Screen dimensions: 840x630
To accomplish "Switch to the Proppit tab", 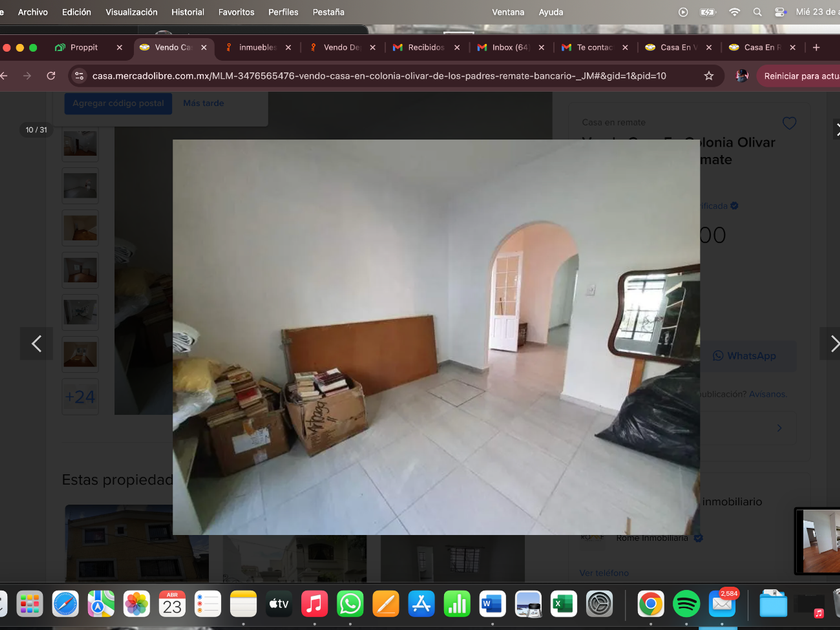I will tap(84, 47).
